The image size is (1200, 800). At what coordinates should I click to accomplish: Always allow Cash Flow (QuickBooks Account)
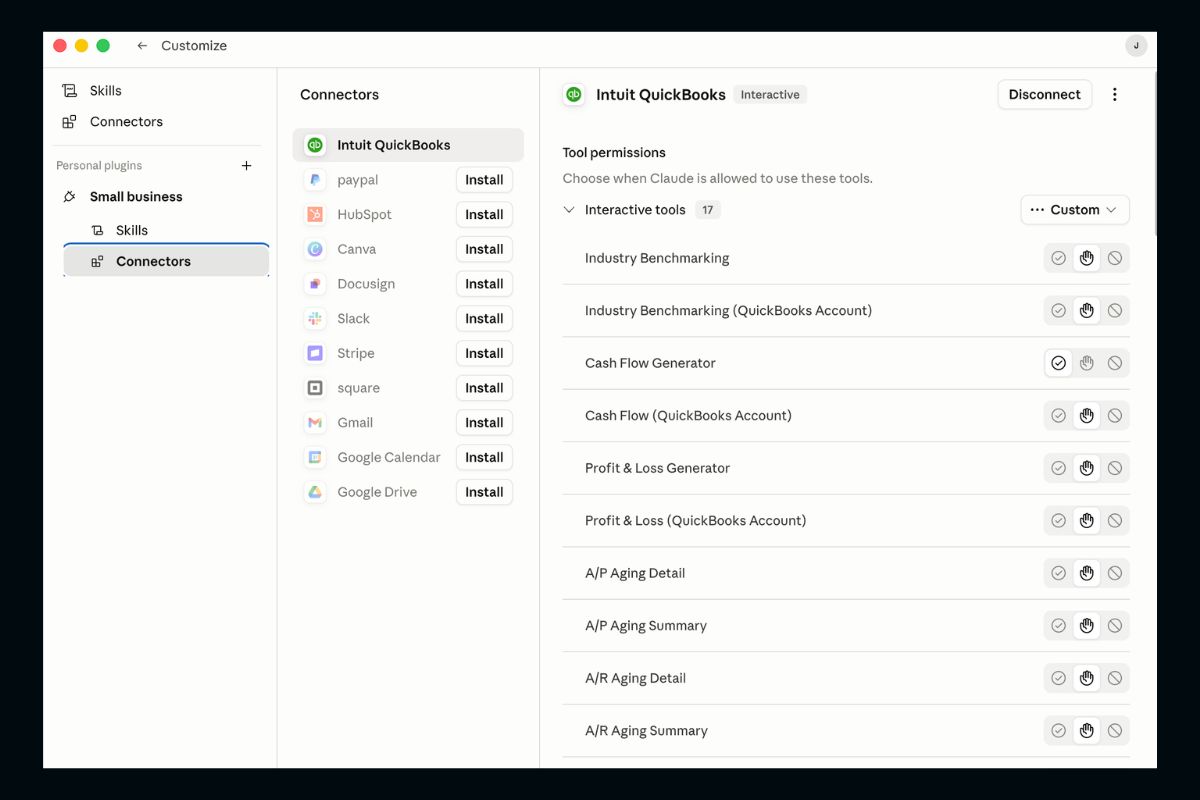[1058, 416]
